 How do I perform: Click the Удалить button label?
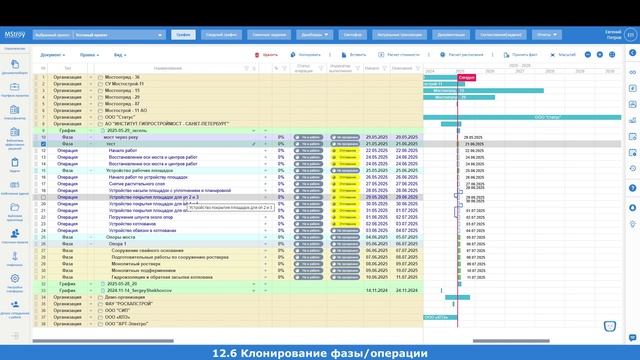tap(270, 55)
